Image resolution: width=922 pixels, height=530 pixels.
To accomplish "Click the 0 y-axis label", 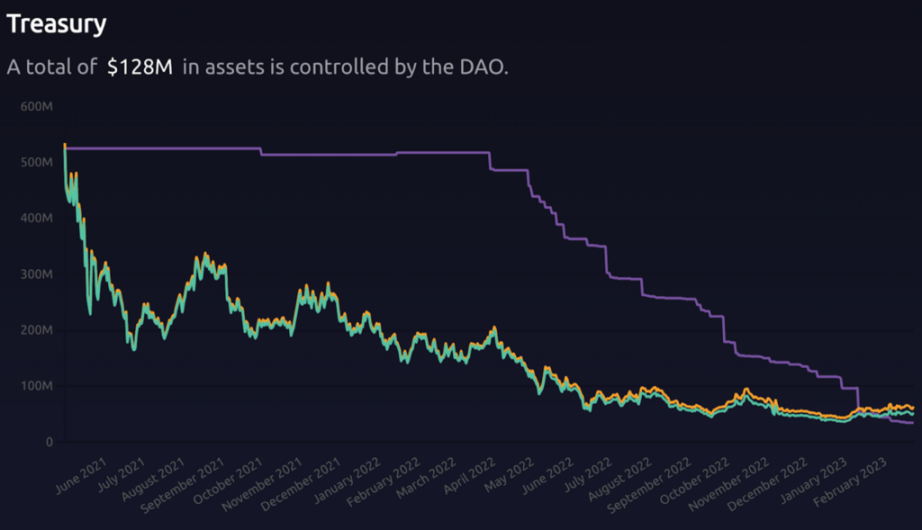I will tap(49, 442).
